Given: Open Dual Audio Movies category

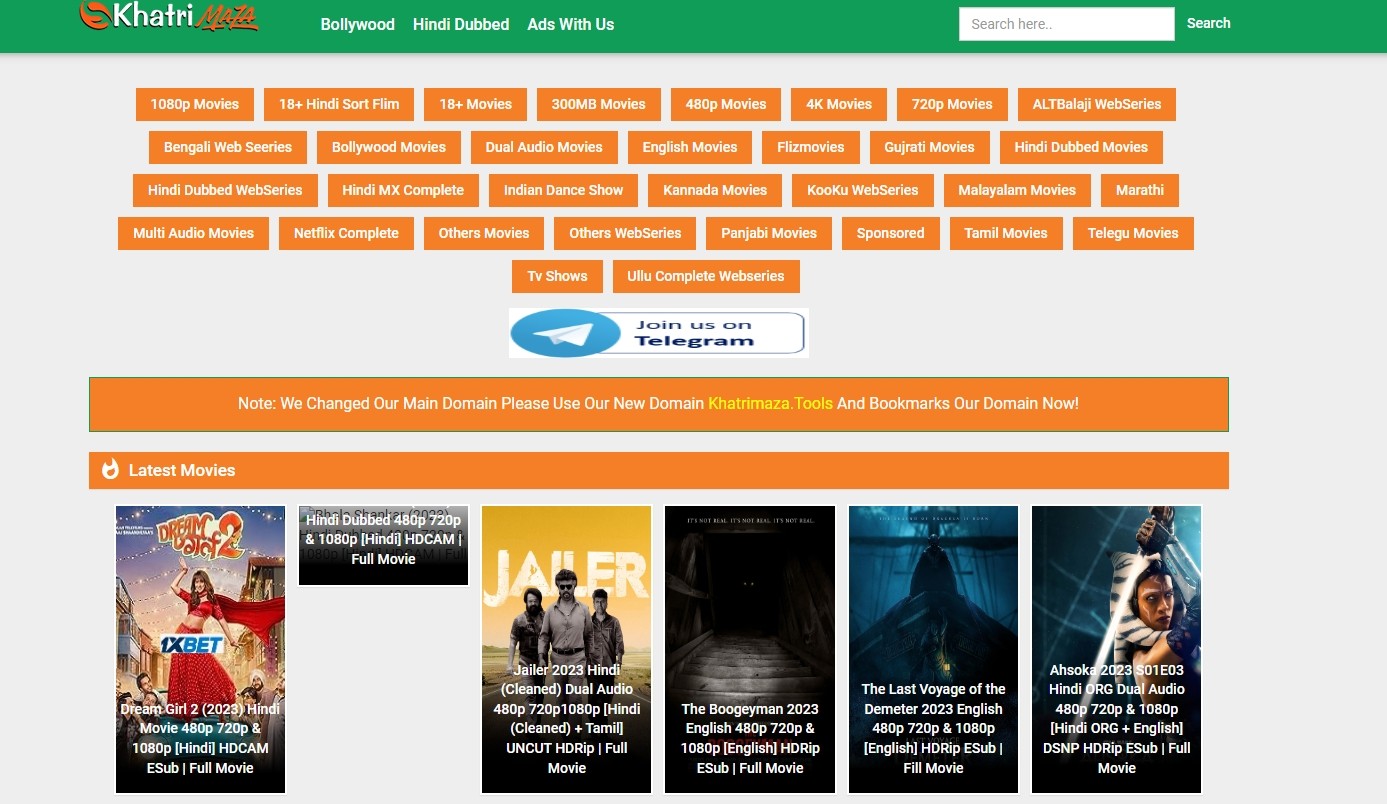Looking at the screenshot, I should pos(544,147).
